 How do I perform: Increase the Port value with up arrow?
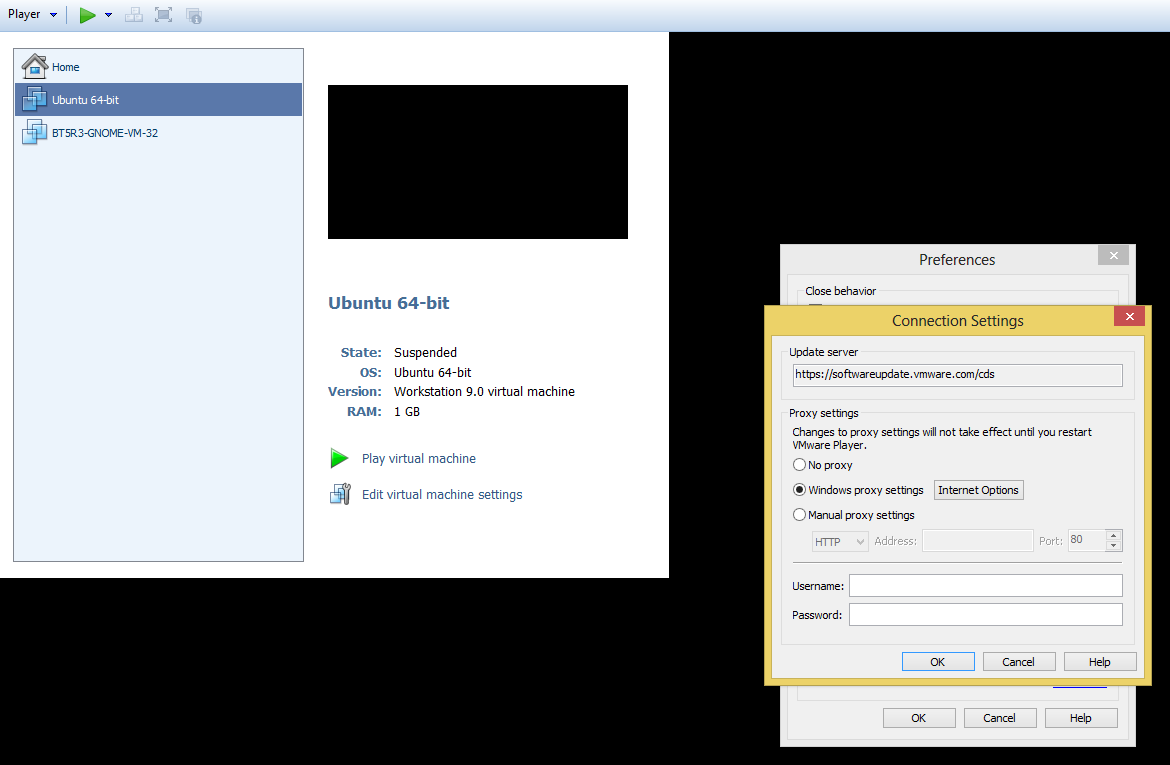(x=1113, y=535)
